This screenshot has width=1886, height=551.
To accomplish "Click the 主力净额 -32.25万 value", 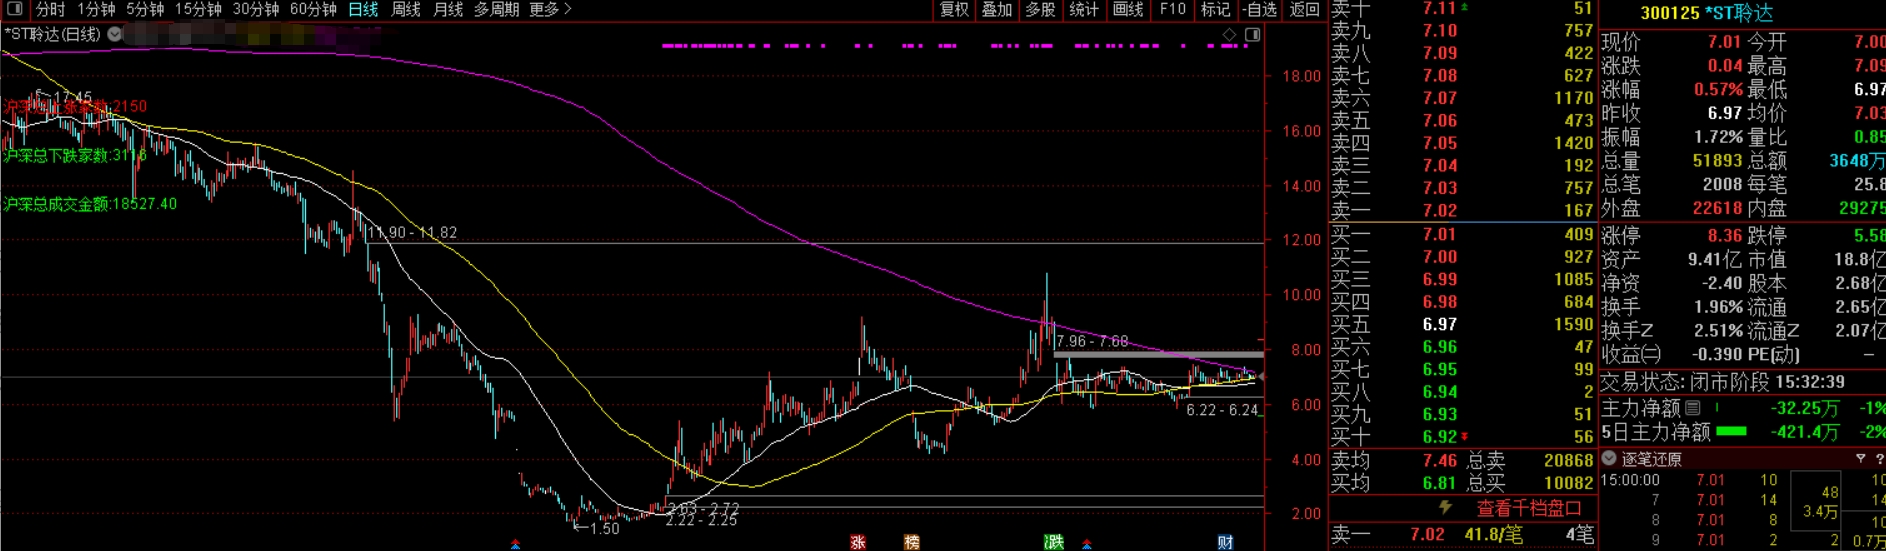I will [x=1804, y=408].
